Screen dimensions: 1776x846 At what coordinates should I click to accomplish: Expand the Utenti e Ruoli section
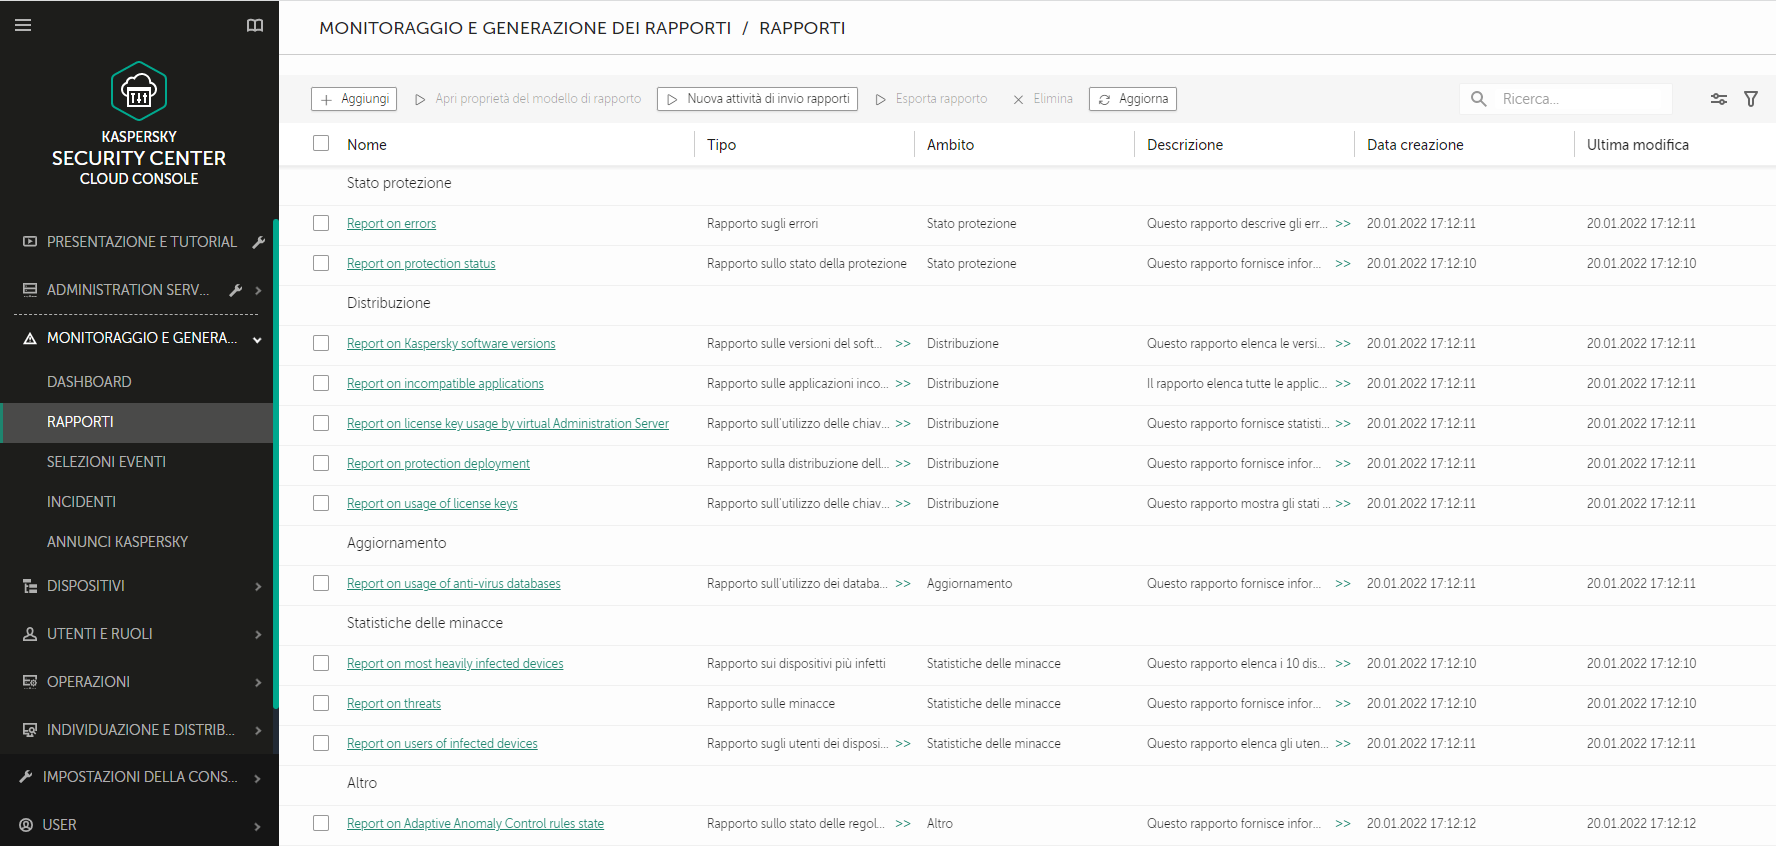point(257,634)
